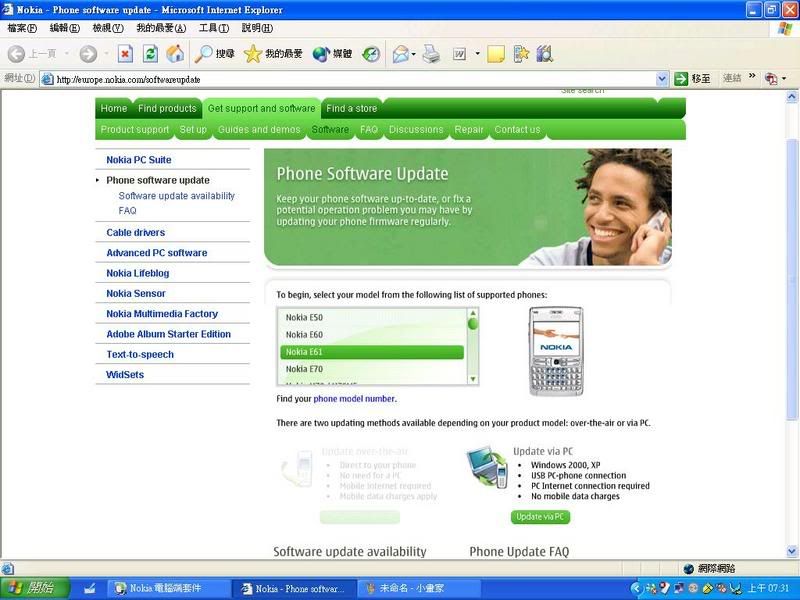Open the Windows Start button
The width and height of the screenshot is (800, 600).
pyautogui.click(x=35, y=588)
